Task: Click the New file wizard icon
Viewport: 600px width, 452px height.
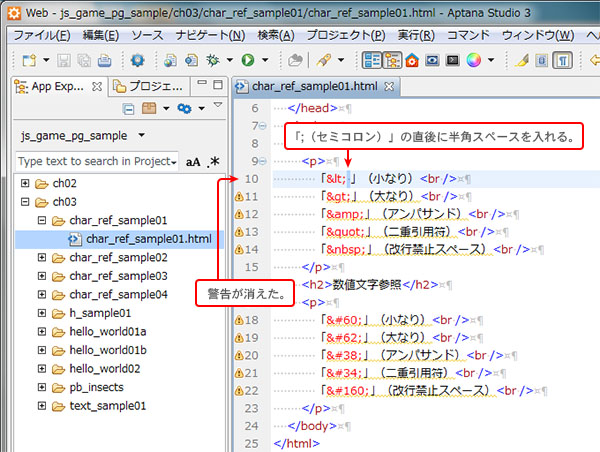Action: 29,60
